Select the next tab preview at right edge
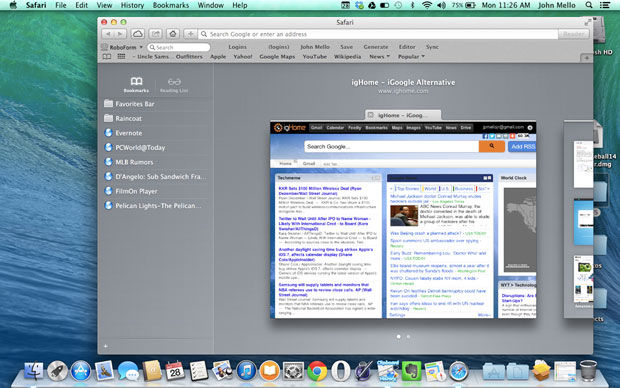 [x=578, y=220]
